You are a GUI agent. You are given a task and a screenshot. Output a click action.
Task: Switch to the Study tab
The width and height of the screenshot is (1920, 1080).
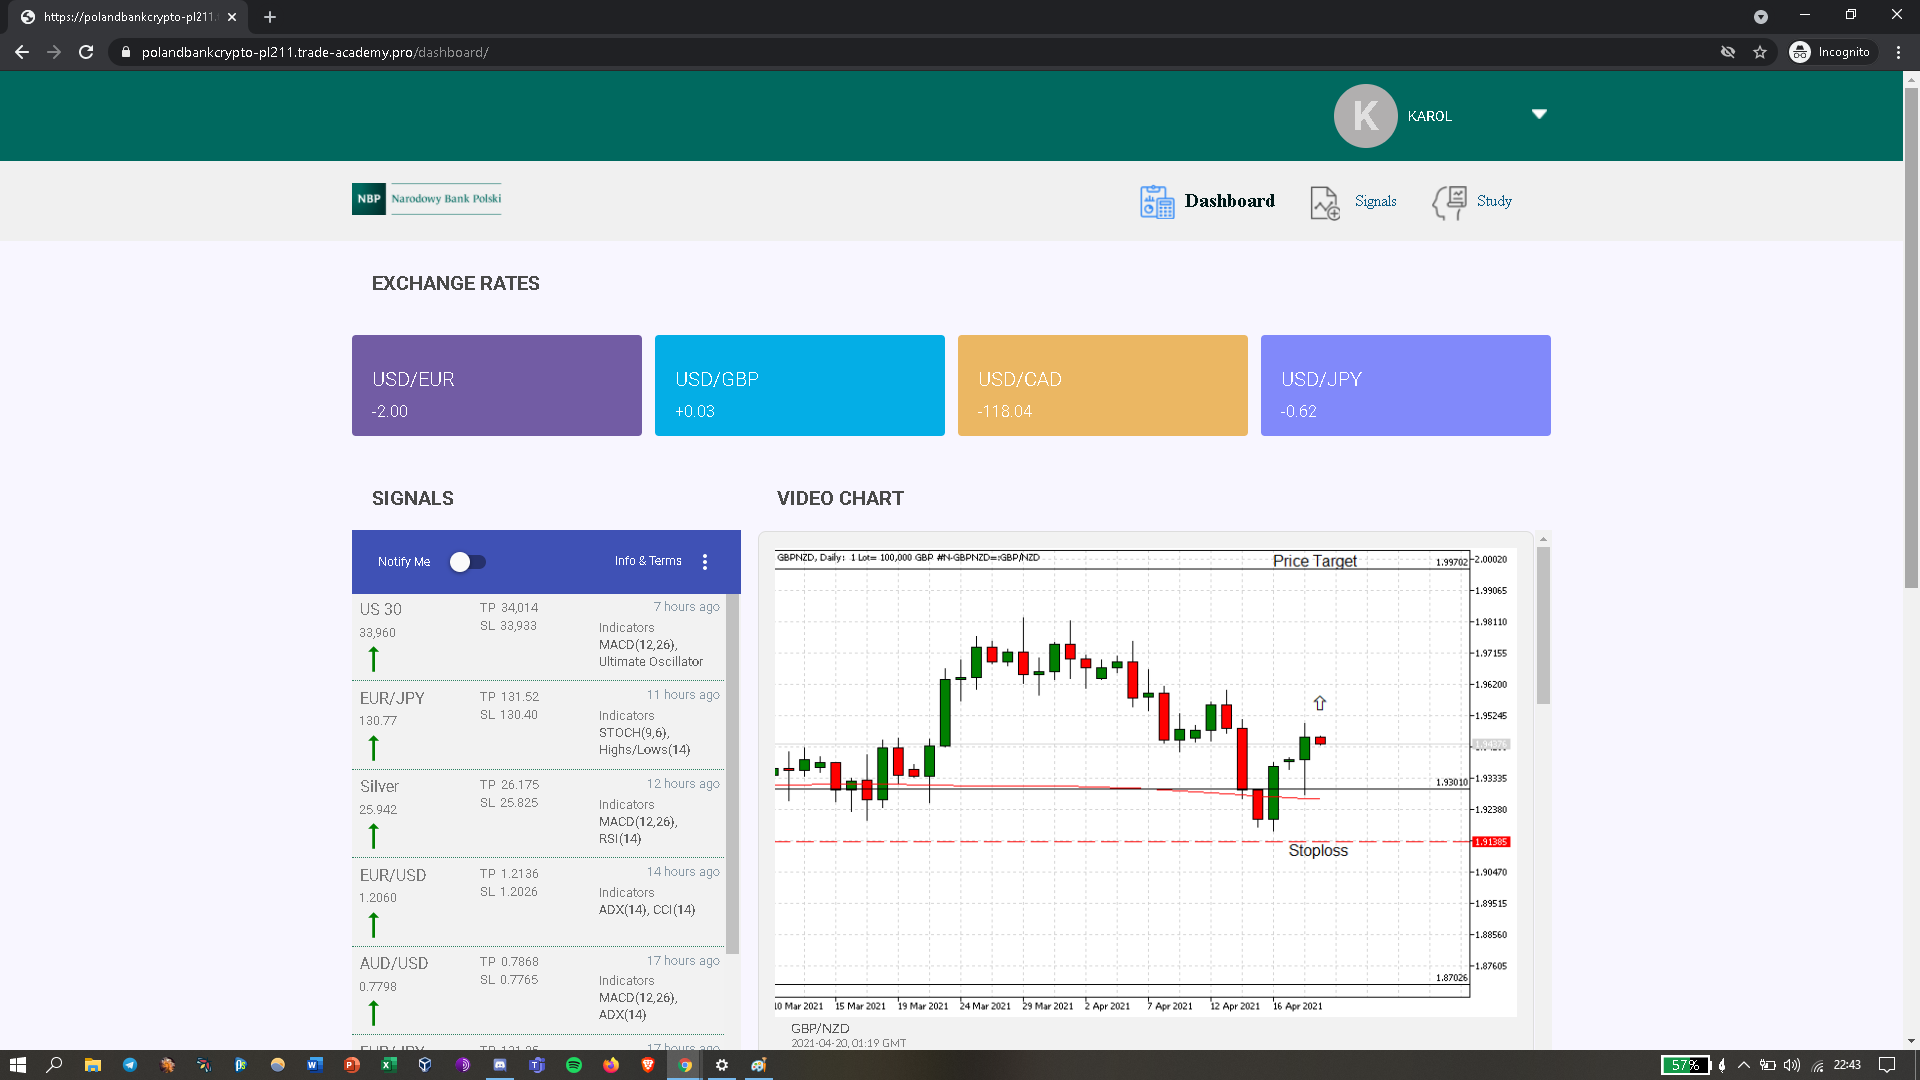coord(1493,201)
